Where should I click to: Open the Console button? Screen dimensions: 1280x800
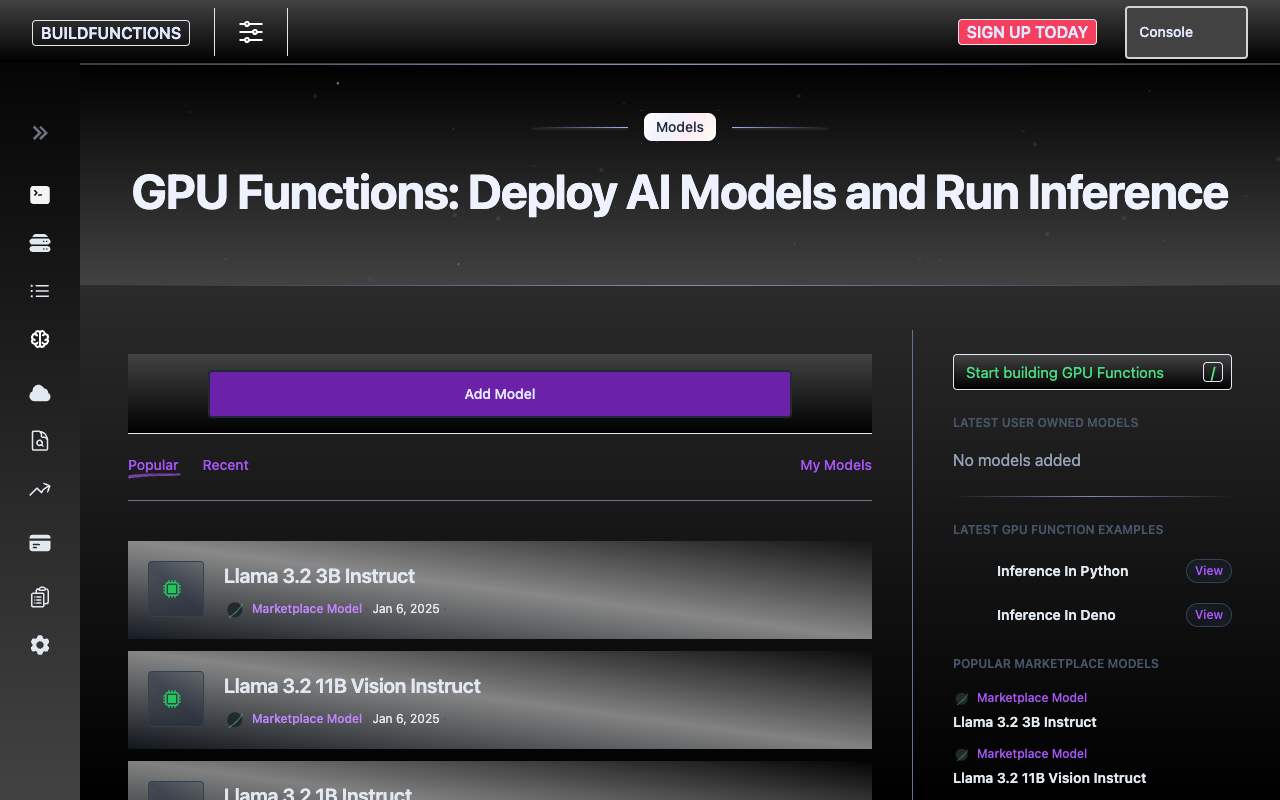point(1186,32)
